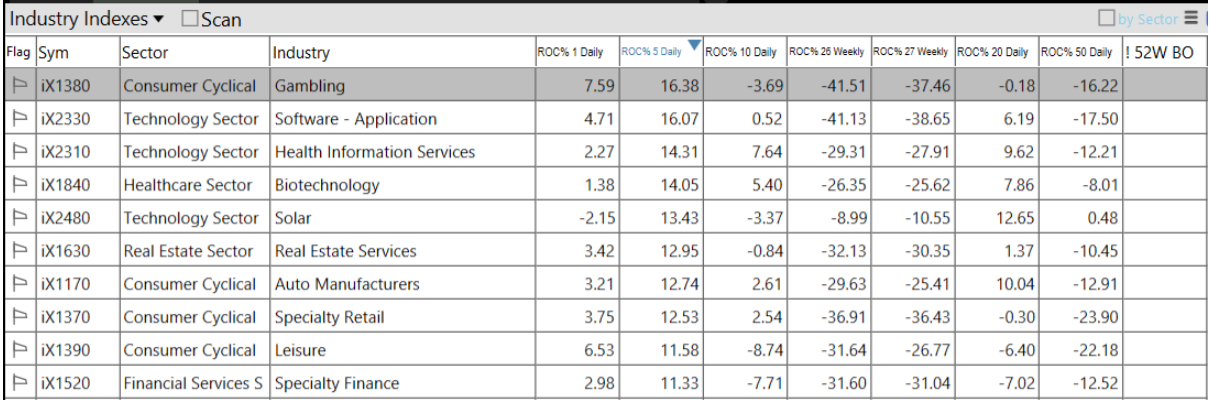The image size is (1210, 400).
Task: Flag the iX1380 Gambling row
Action: click(19, 86)
